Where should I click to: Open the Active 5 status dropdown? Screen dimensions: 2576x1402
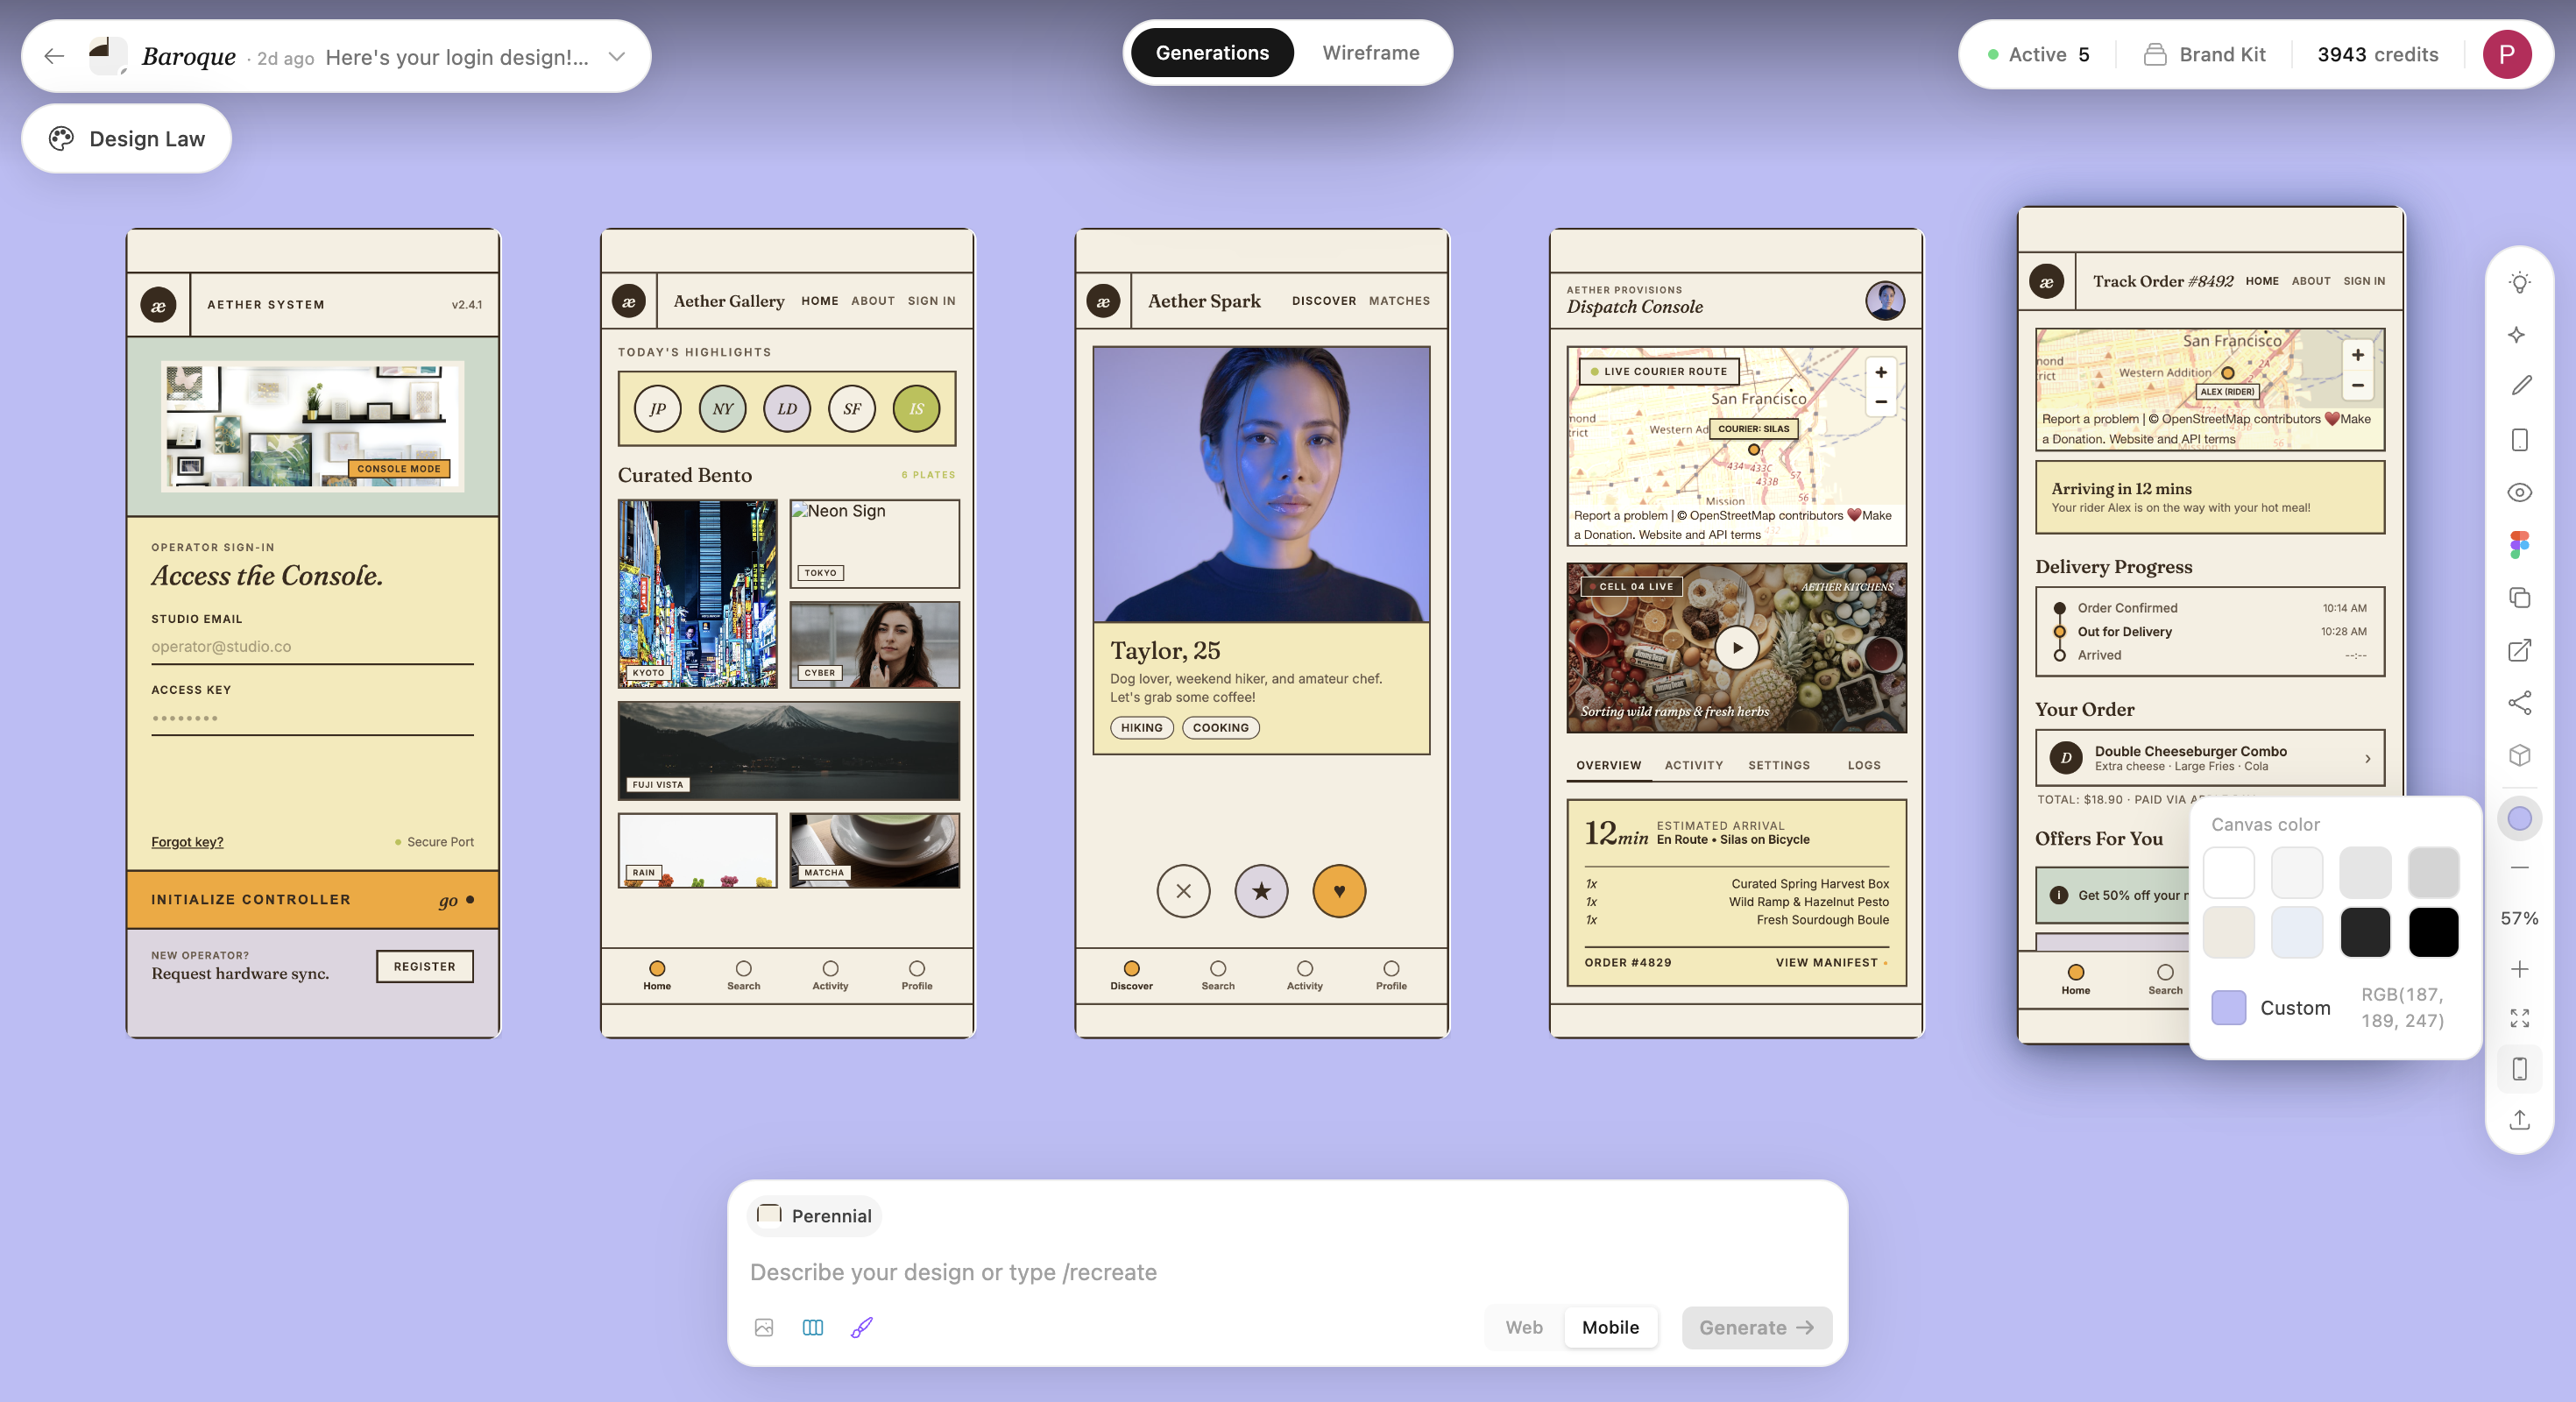pyautogui.click(x=2038, y=55)
